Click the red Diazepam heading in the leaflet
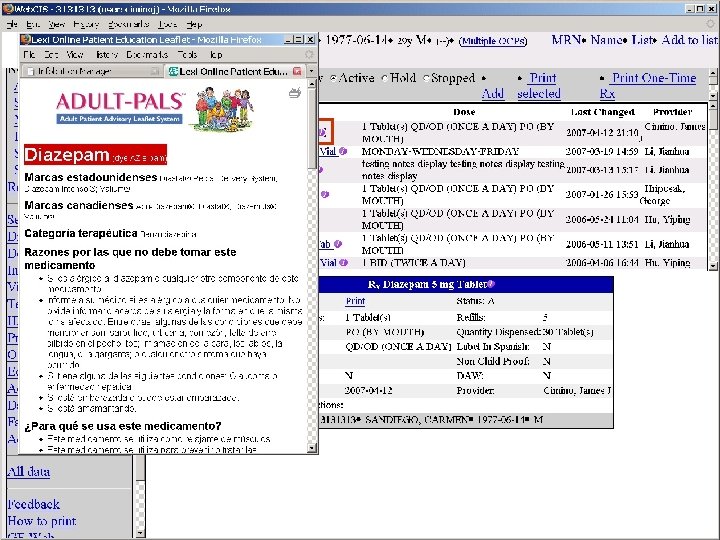The image size is (720, 540). (96, 155)
